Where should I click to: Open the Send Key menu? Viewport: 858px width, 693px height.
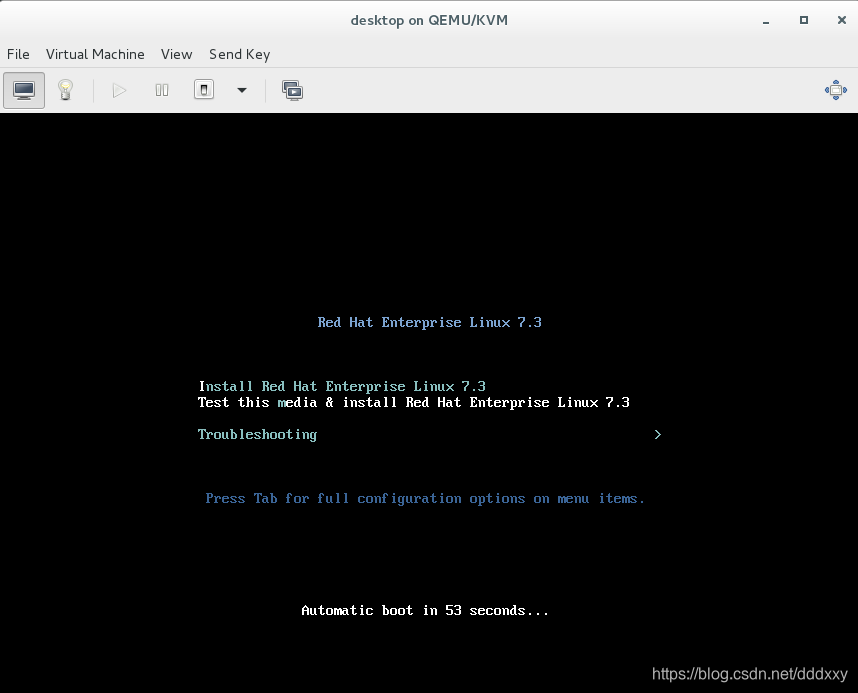tap(240, 54)
